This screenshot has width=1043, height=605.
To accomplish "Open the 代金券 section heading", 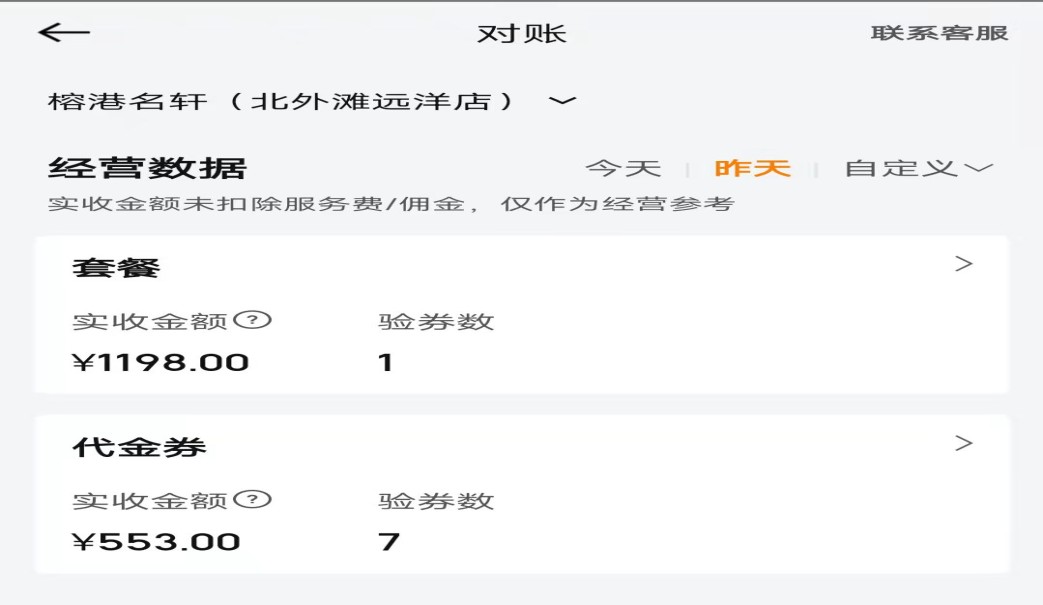I will 139,447.
